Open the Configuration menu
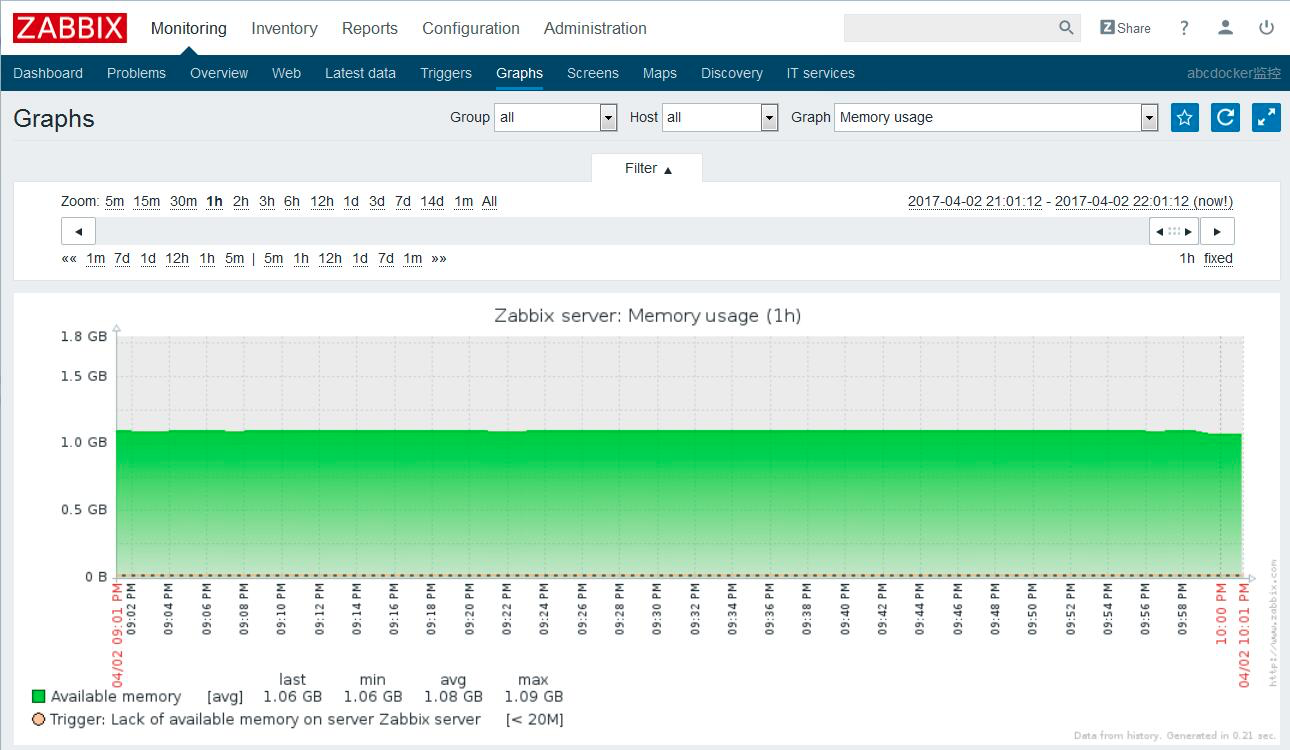 click(471, 28)
